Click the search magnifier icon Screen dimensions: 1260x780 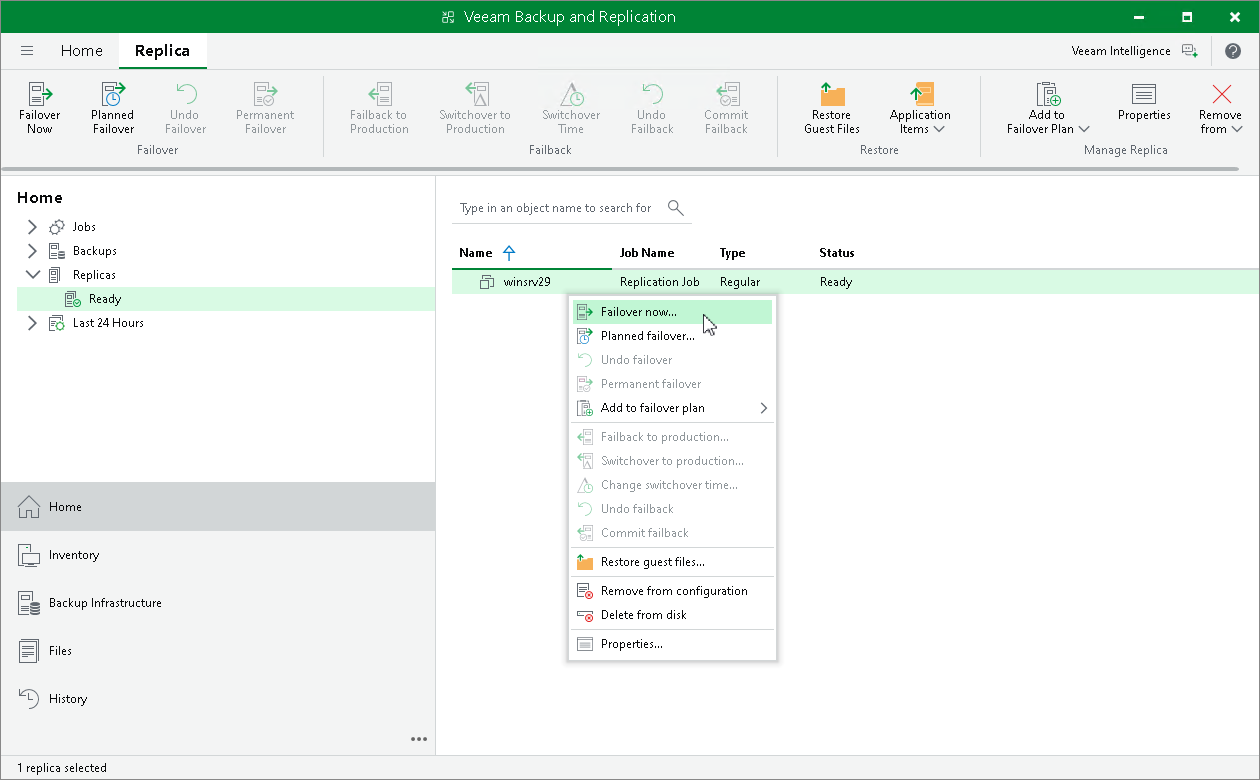[x=676, y=208]
